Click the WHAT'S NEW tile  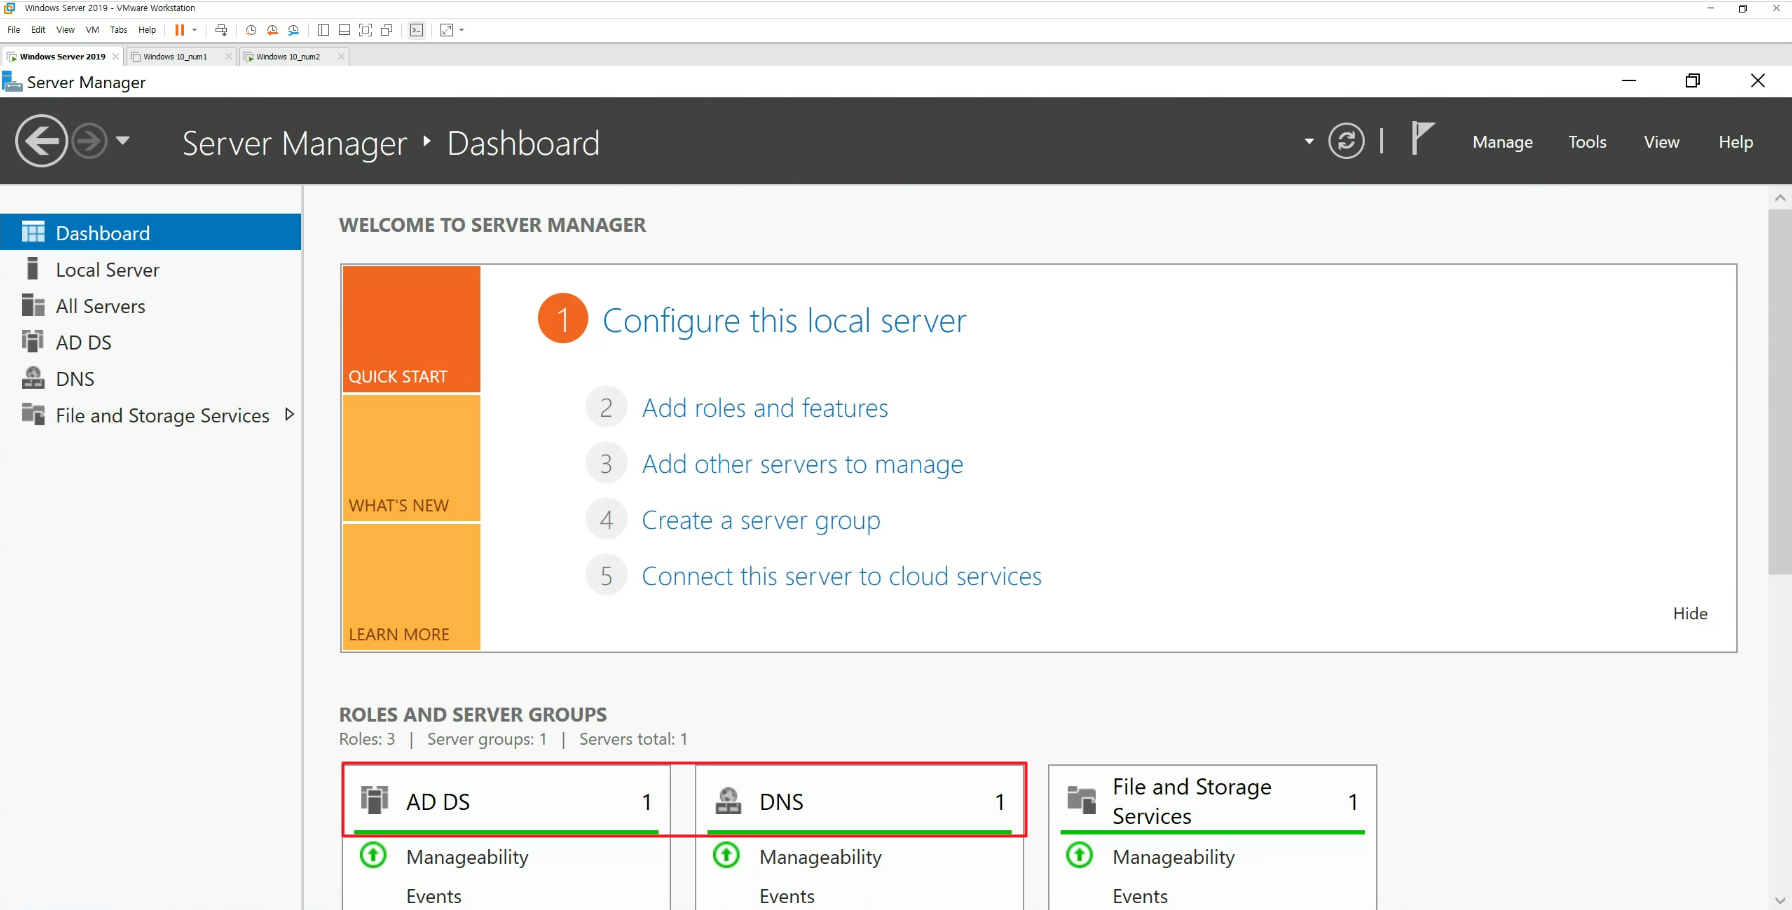point(411,458)
